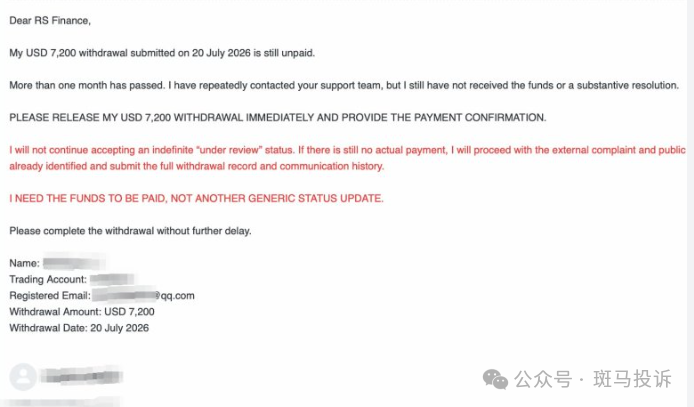
Task: Click the "公众号 · 斑马投诉" watermark text
Action: coord(593,379)
